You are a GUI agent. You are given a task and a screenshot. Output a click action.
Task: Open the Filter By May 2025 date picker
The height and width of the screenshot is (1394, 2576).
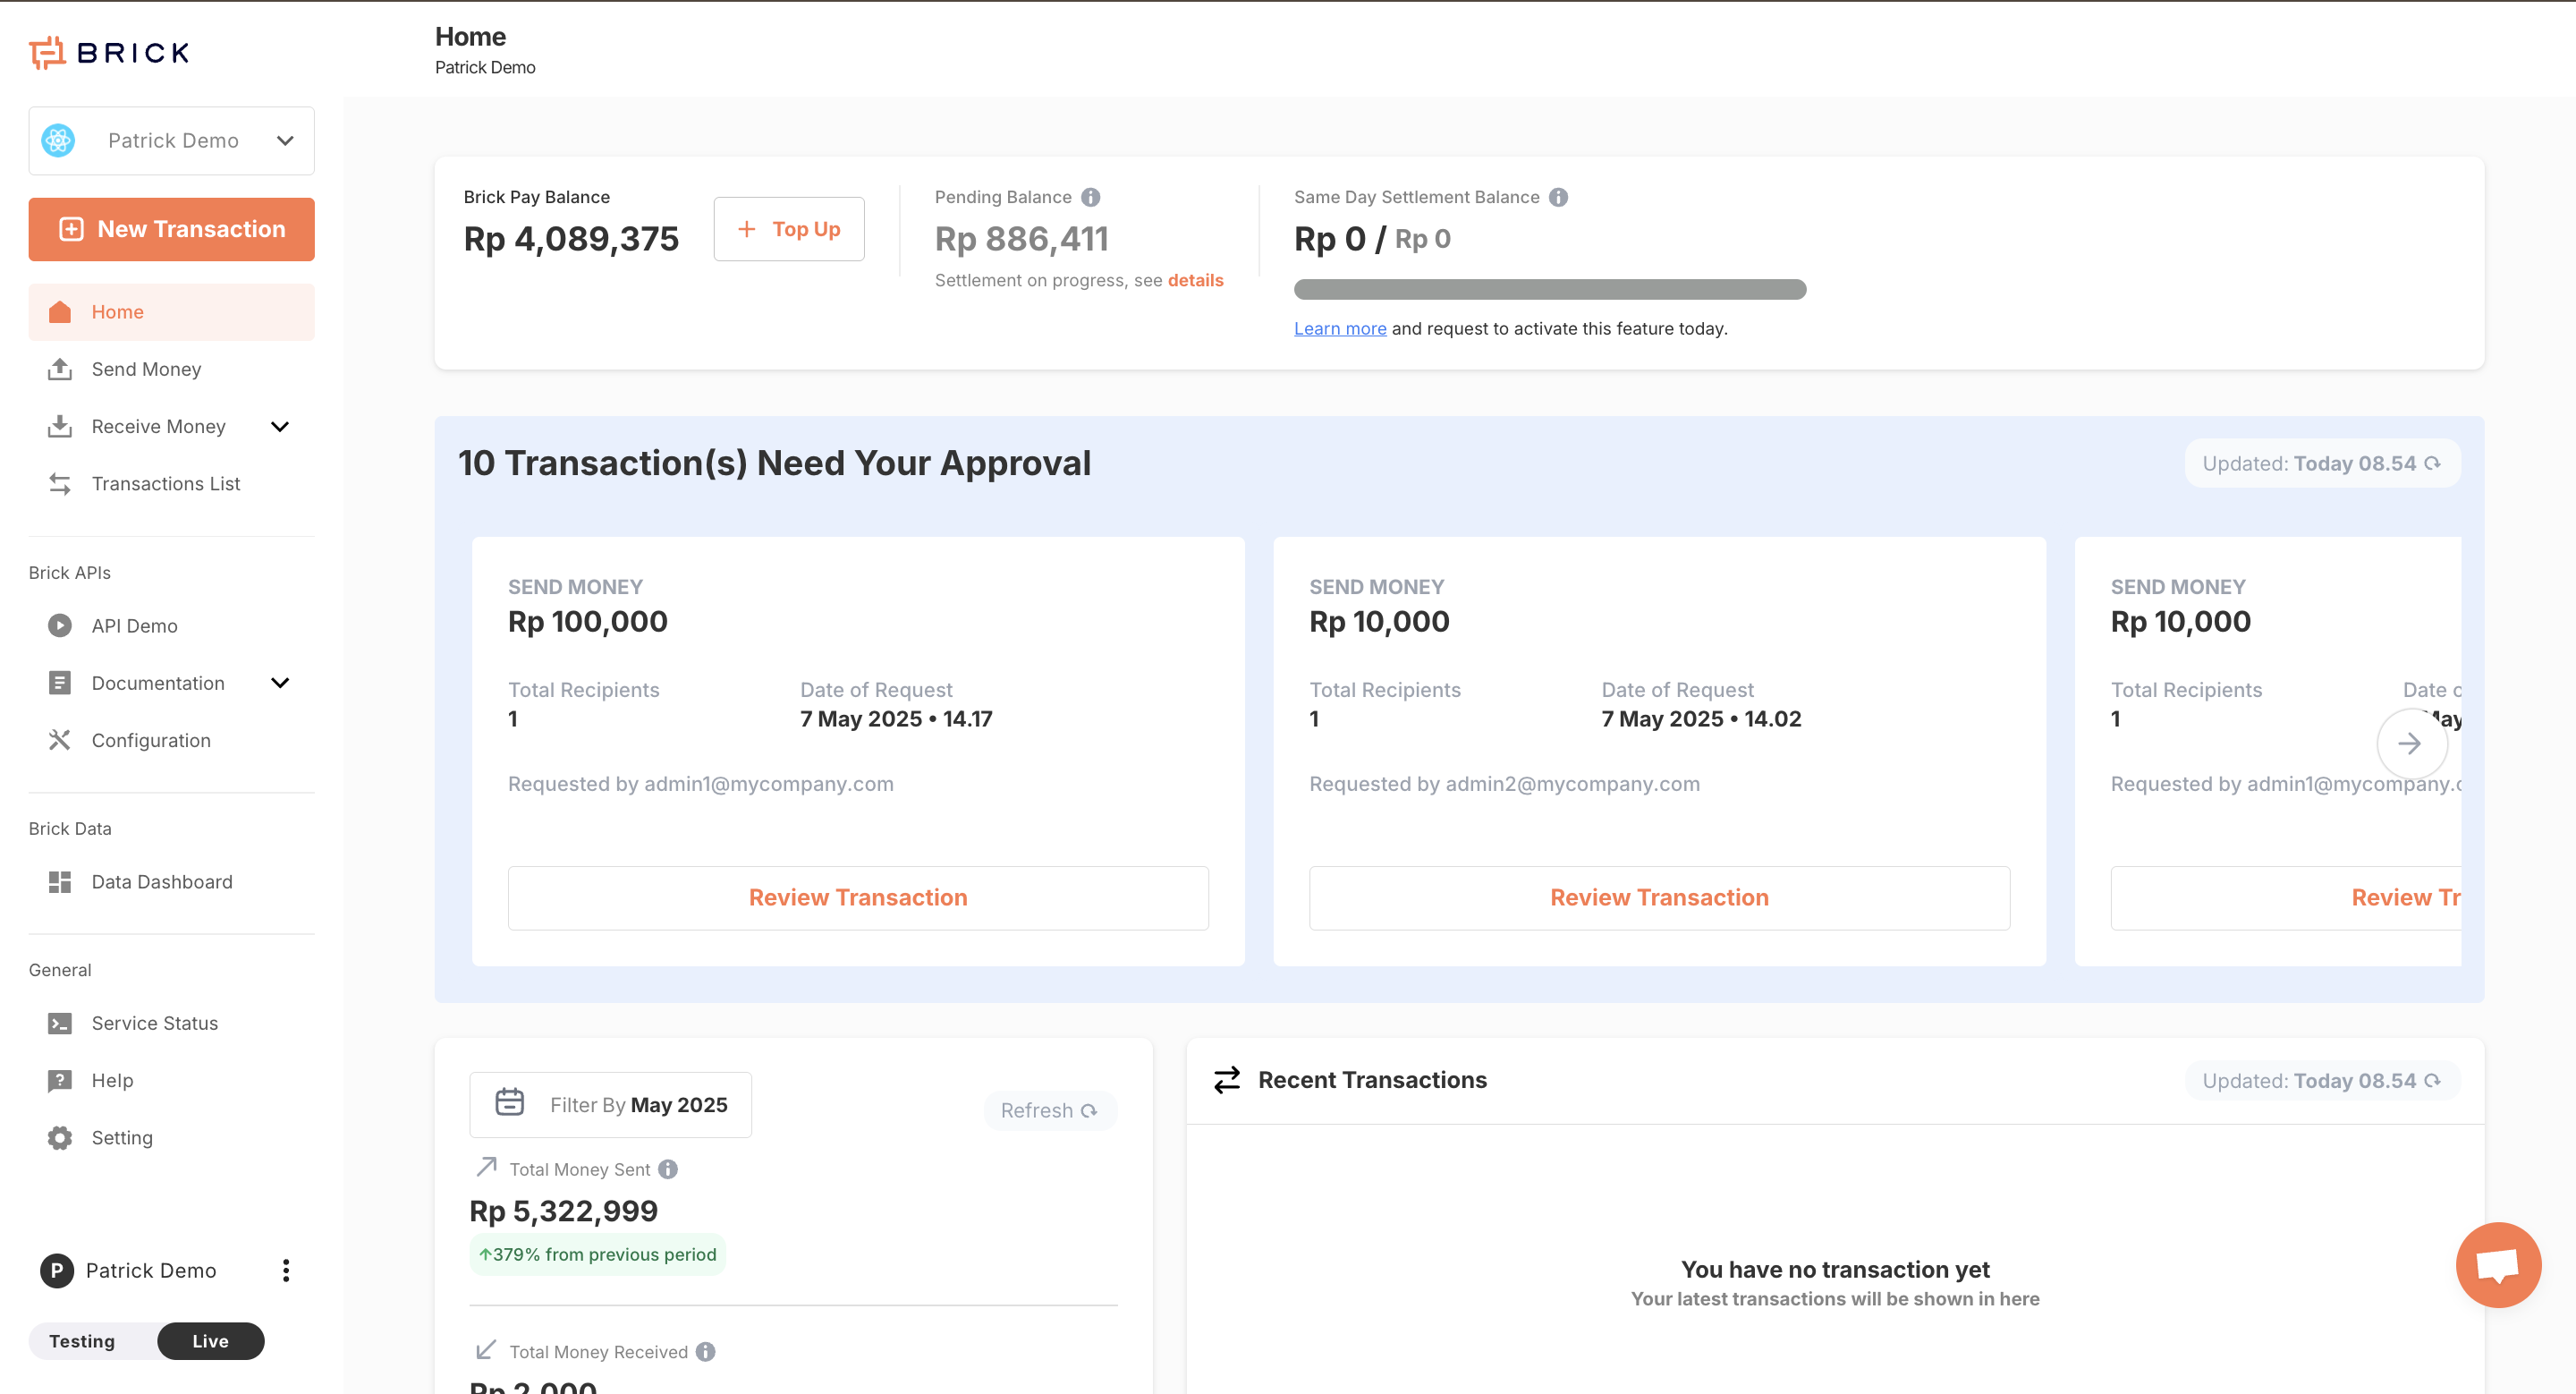[x=610, y=1104]
